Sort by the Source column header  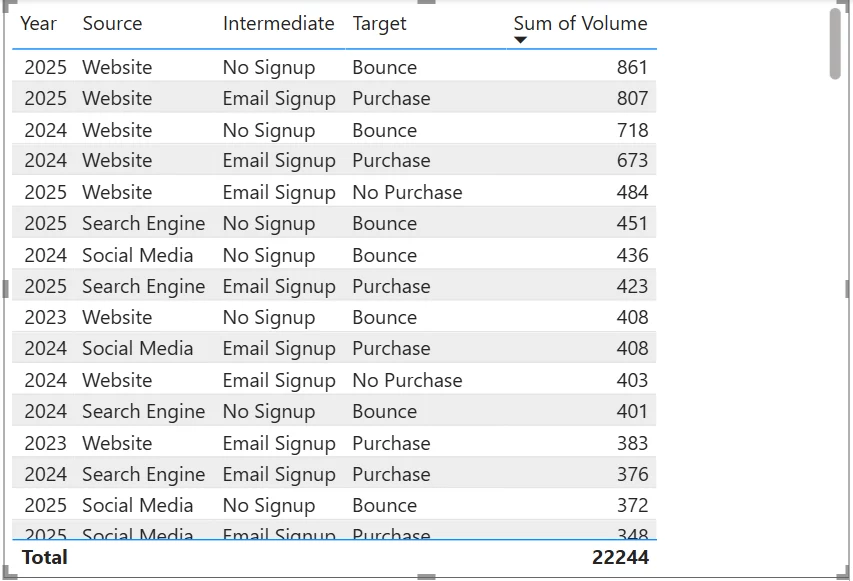[112, 23]
